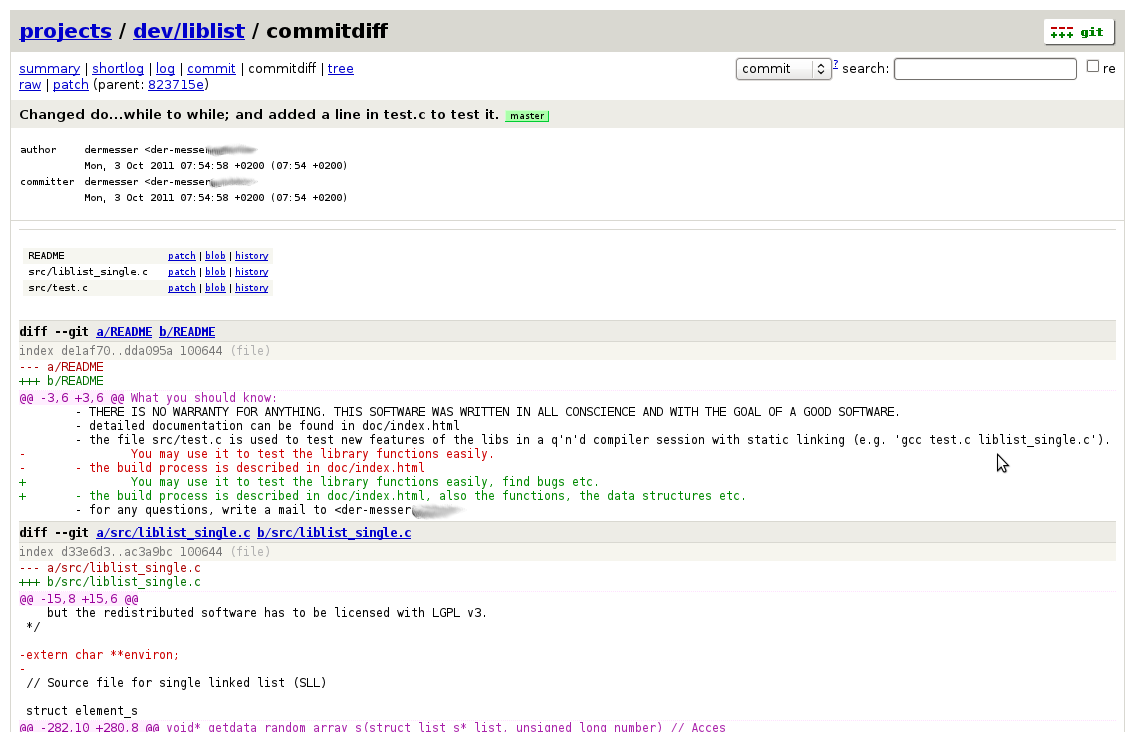Click the git logo icon
The width and height of the screenshot is (1134, 732).
click(x=1078, y=32)
